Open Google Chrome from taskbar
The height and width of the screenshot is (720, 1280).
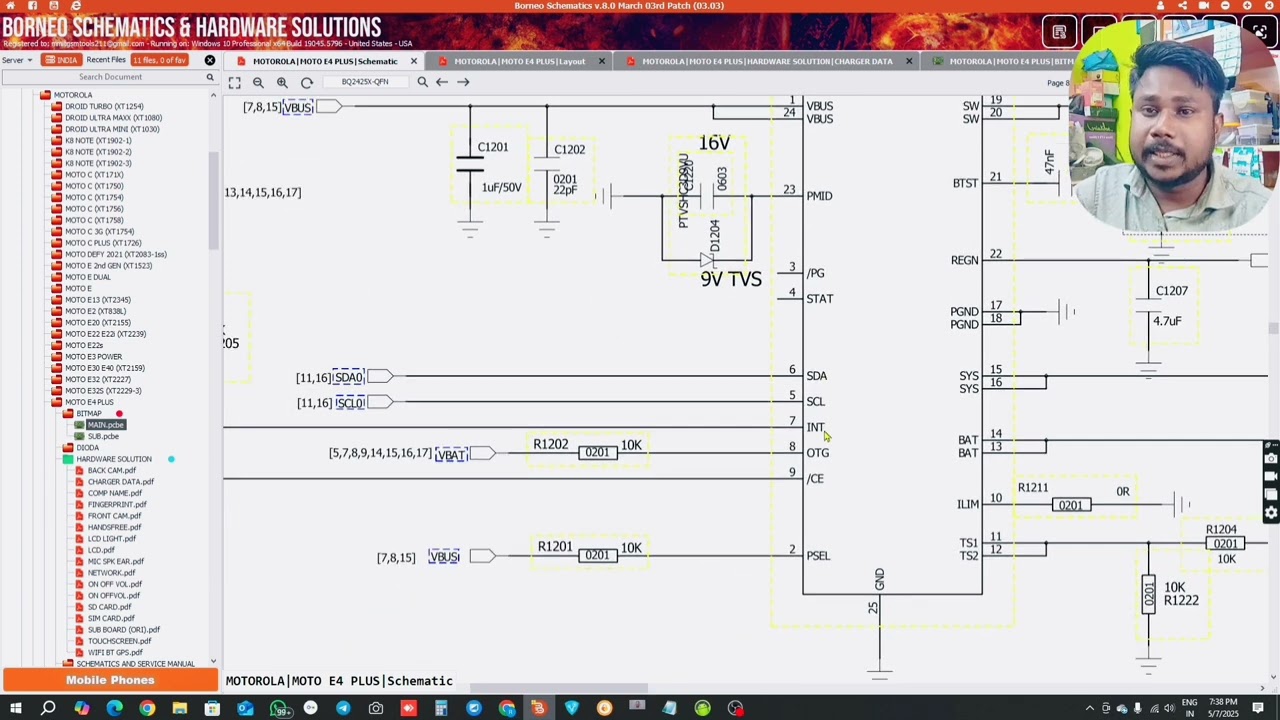pos(147,708)
